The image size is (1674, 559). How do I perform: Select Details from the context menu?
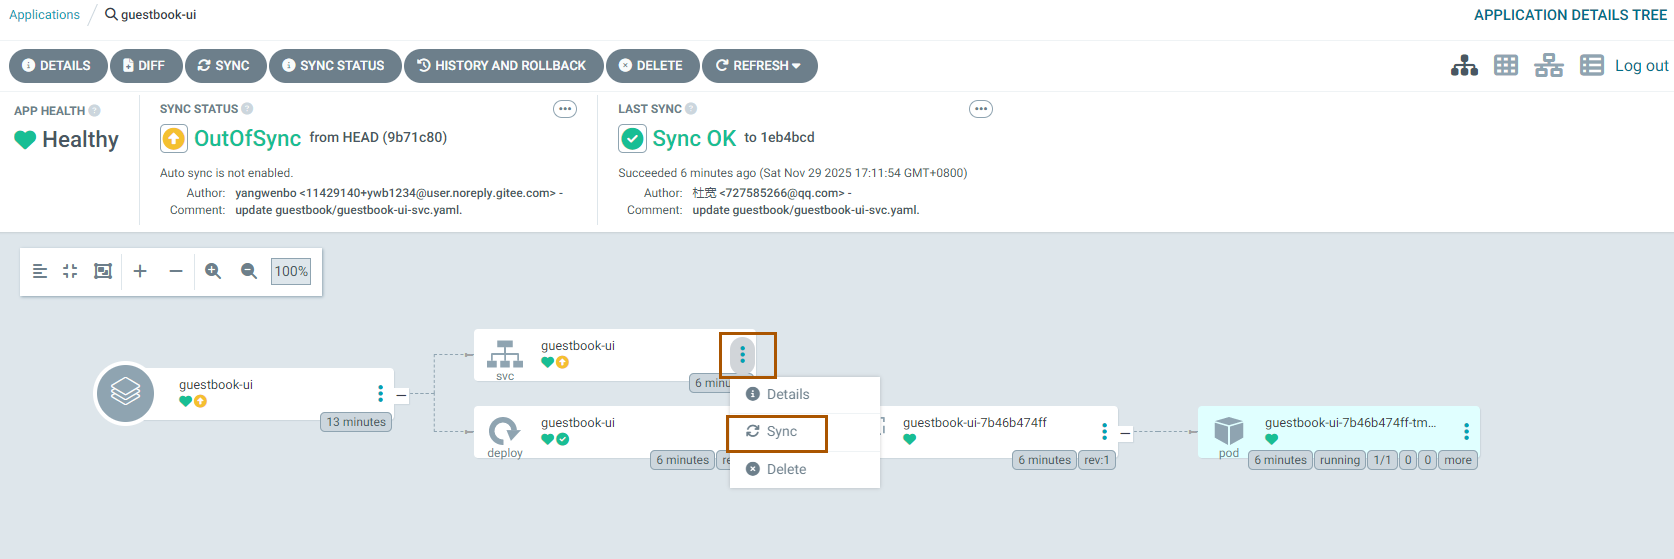point(787,394)
